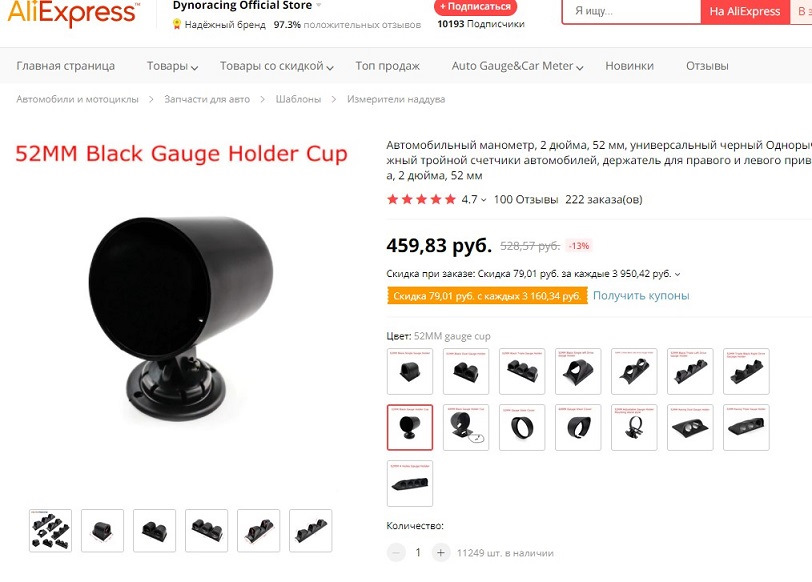Screen dimensions: 812x582
Task: Pick the adjustable clamp gauge holder variant
Action: coord(634,427)
